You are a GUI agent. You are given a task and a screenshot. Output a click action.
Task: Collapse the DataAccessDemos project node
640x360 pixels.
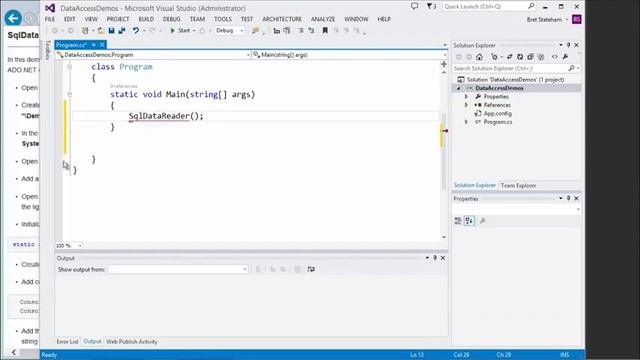tap(459, 89)
